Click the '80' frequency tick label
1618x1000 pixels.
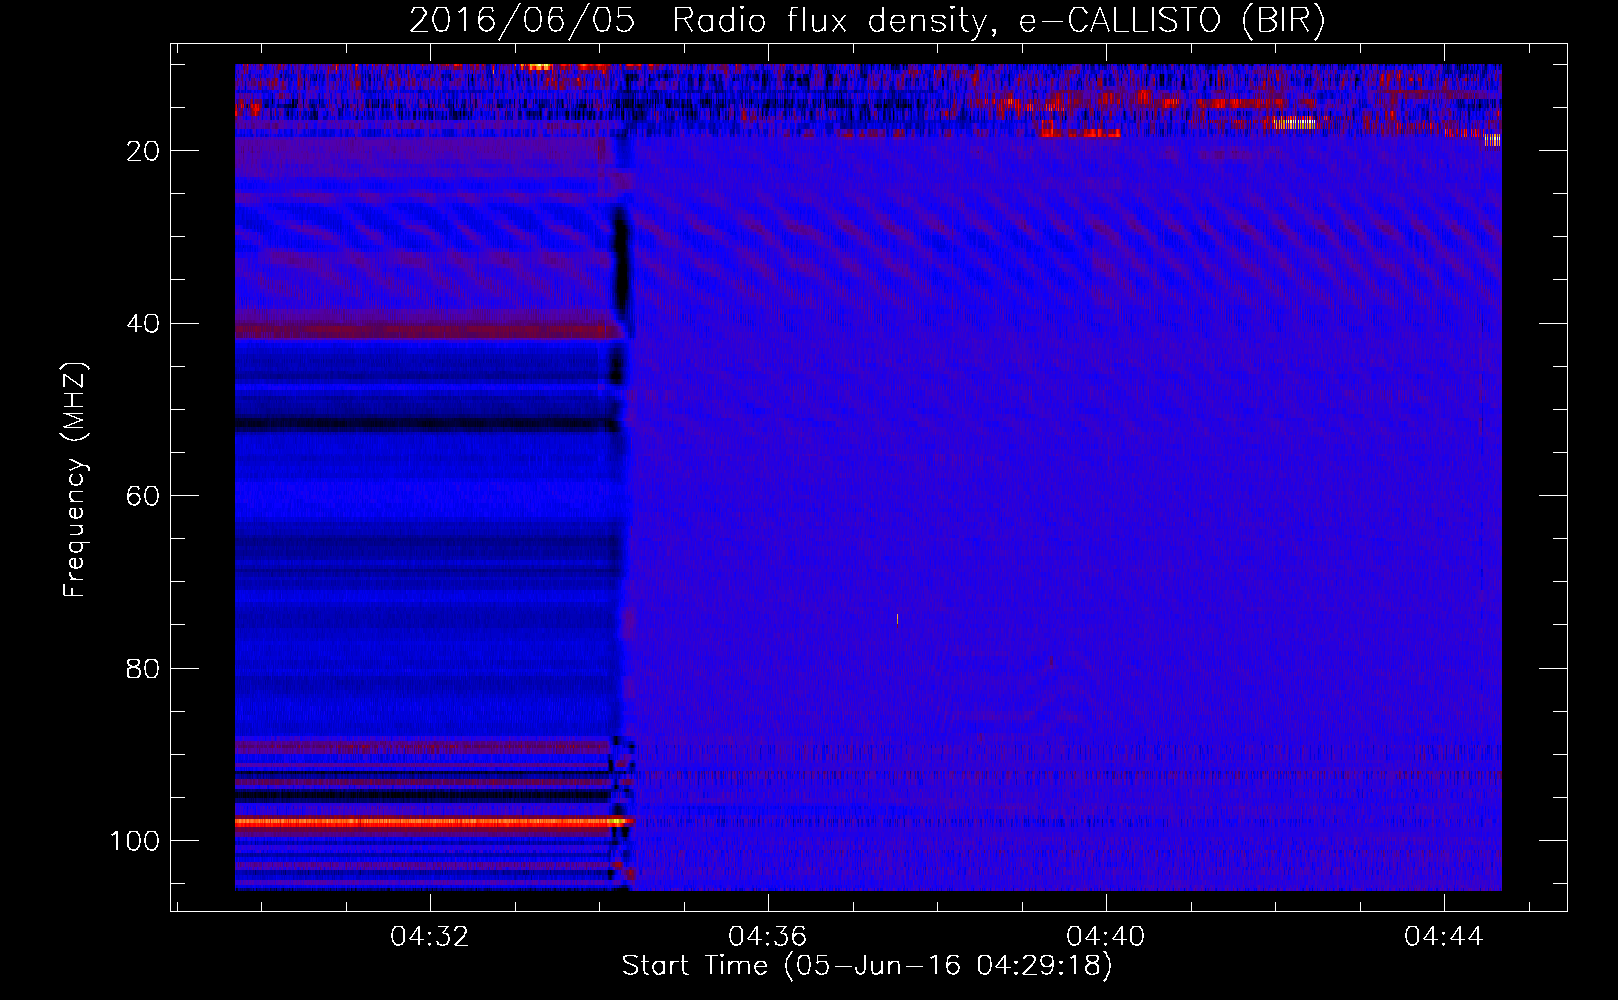tap(143, 668)
